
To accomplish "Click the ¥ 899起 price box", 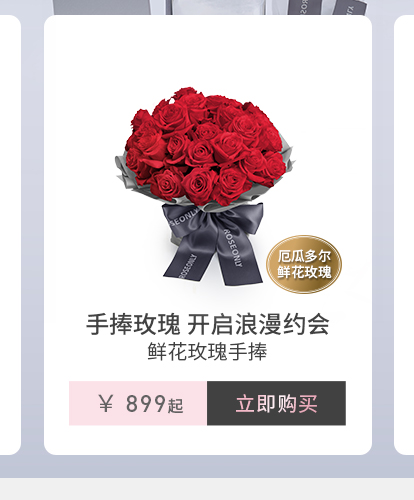I will point(138,403).
